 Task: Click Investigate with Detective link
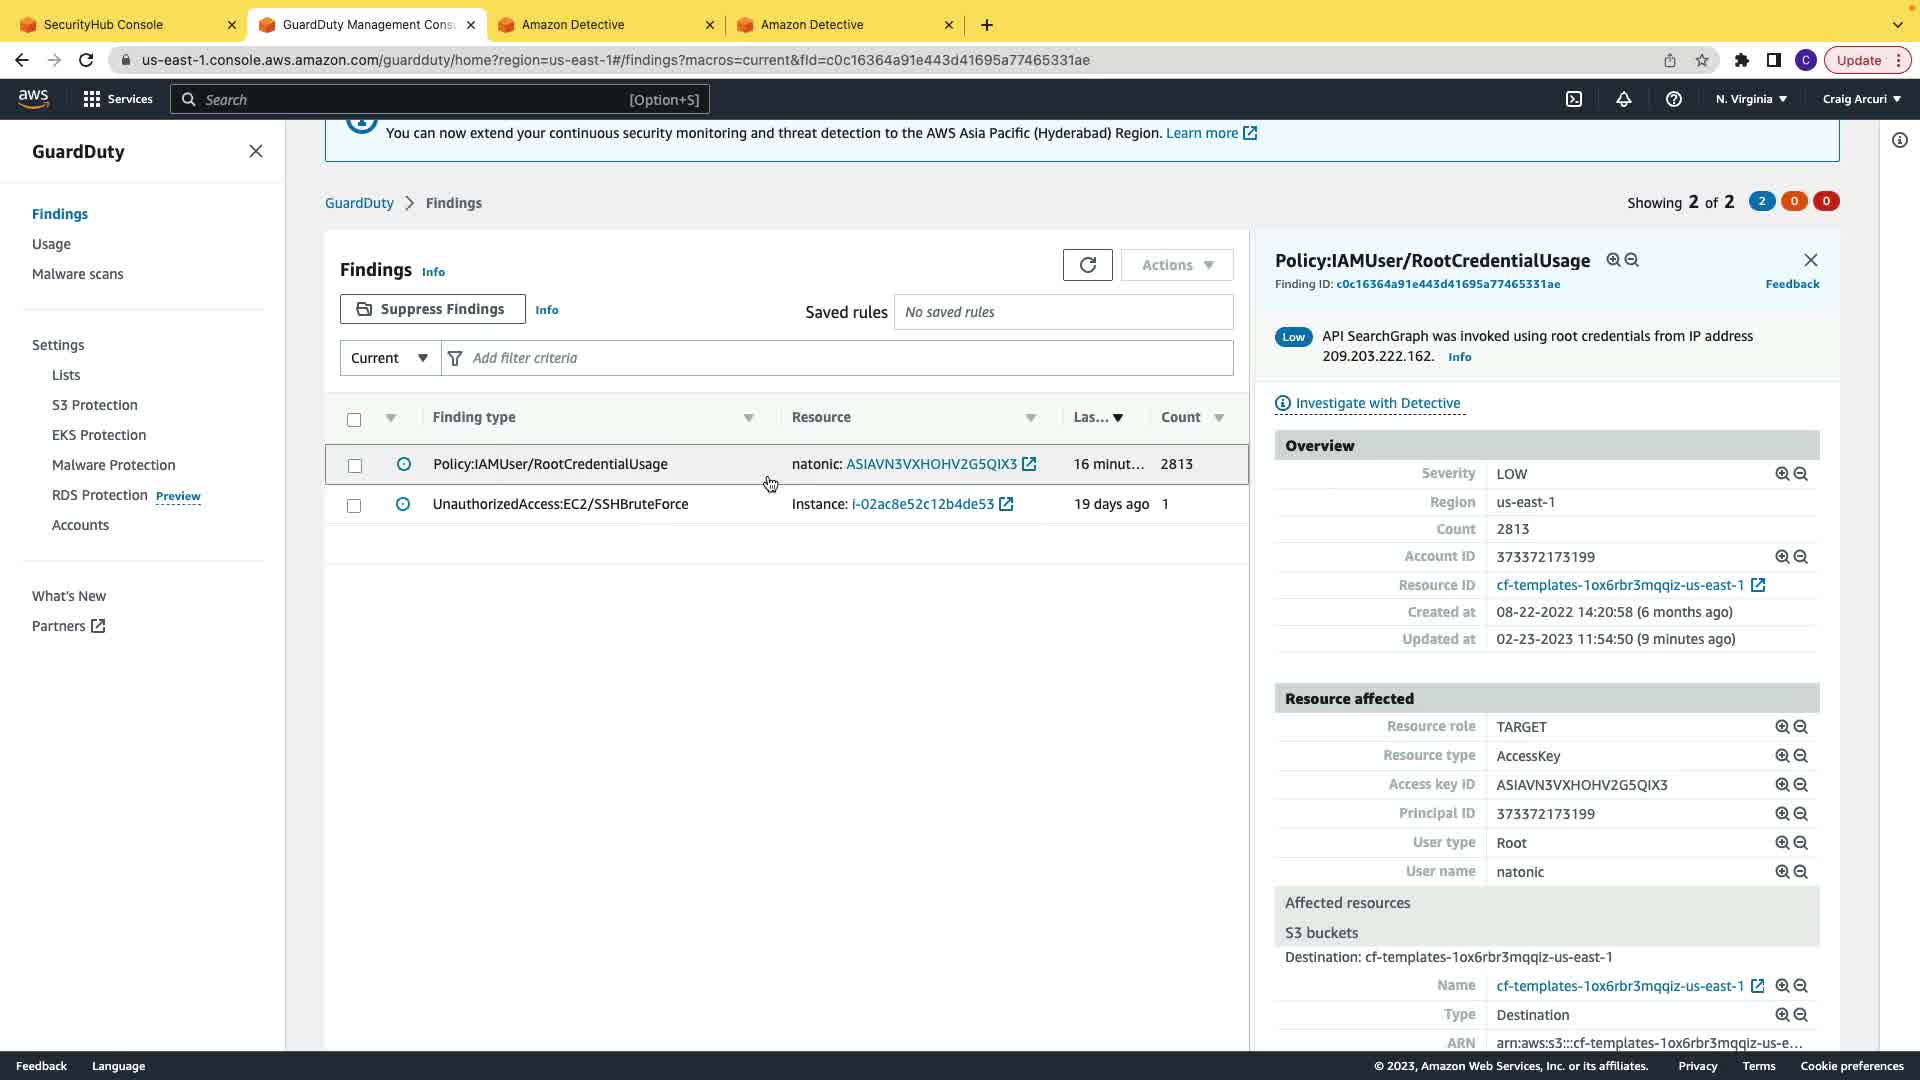pos(1377,403)
